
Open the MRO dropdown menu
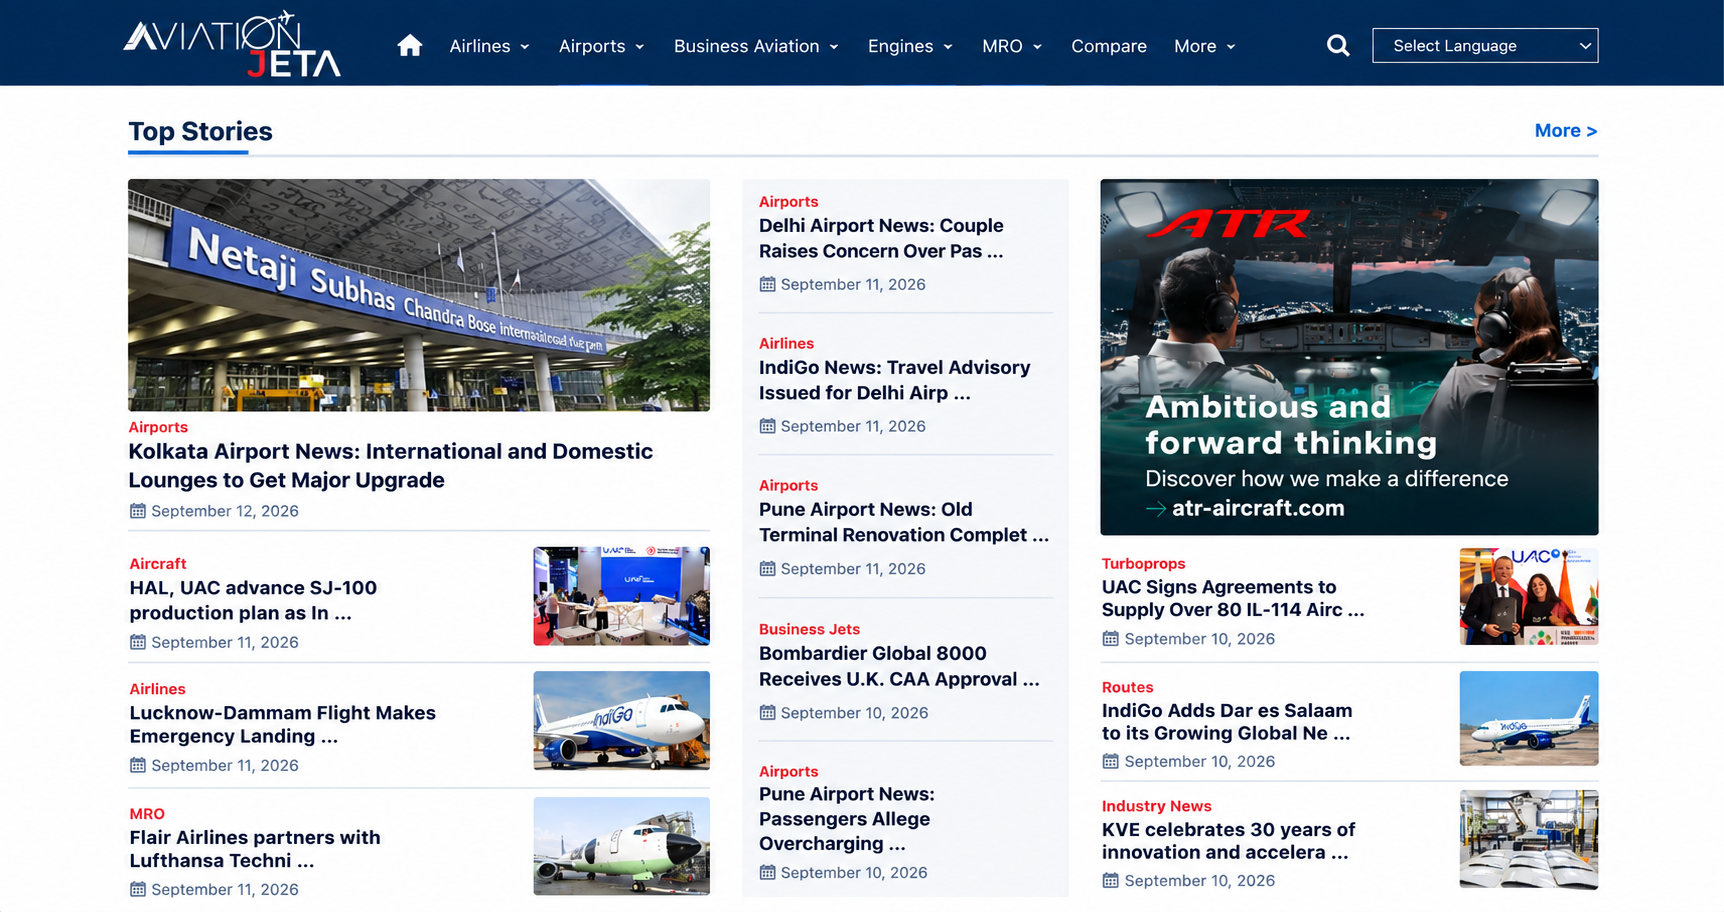[x=1012, y=46]
